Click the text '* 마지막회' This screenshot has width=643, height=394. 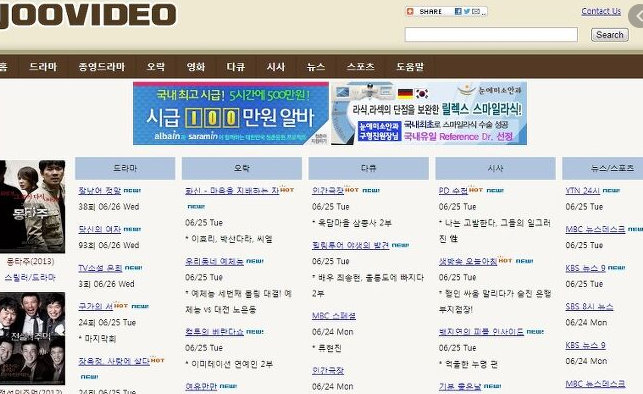[97, 339]
